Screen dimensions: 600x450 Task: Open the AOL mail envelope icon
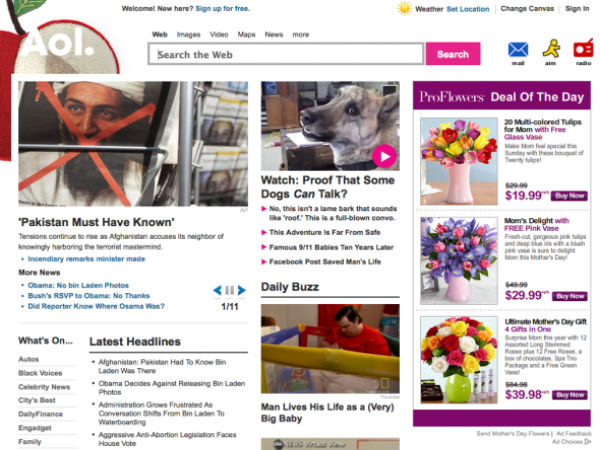[x=518, y=50]
